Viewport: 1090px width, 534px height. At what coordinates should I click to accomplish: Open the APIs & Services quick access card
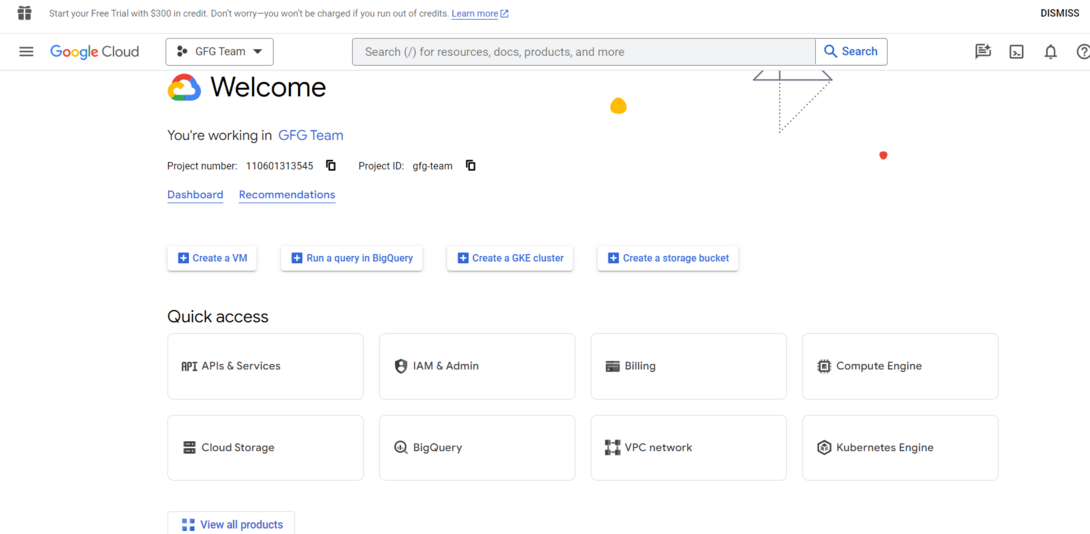[266, 366]
